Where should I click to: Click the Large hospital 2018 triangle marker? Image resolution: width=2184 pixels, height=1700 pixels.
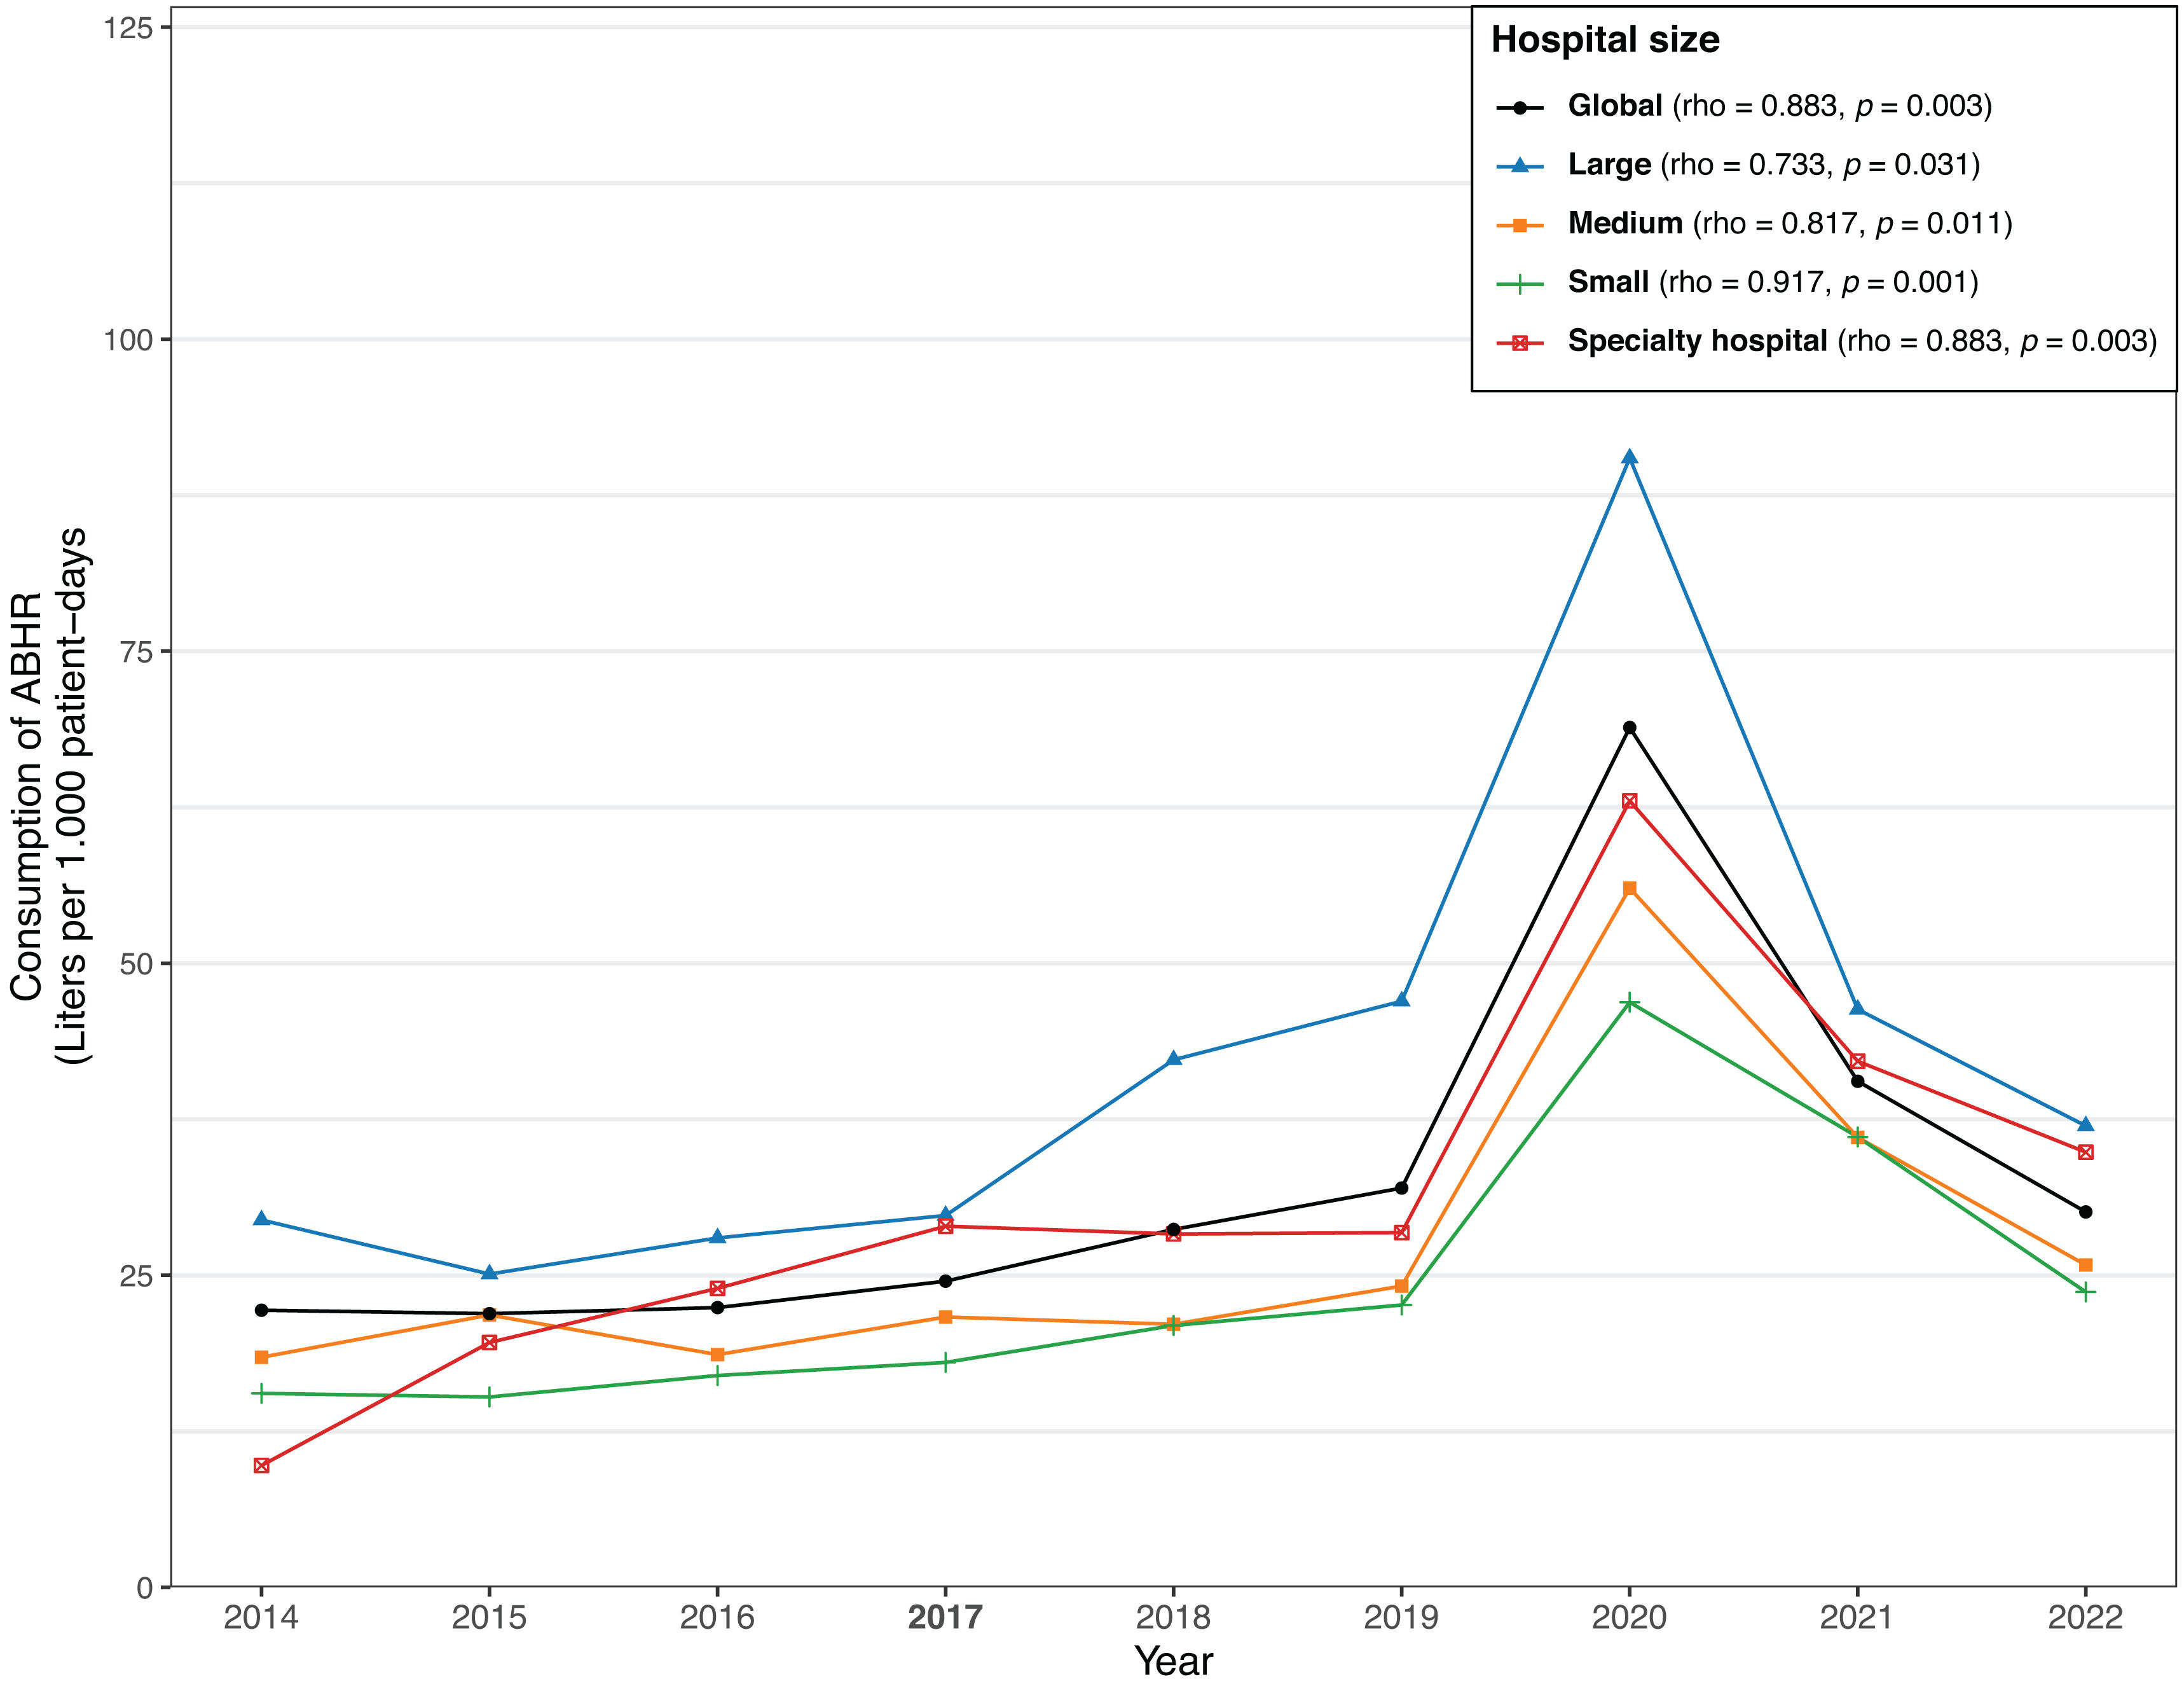pos(1174,1059)
